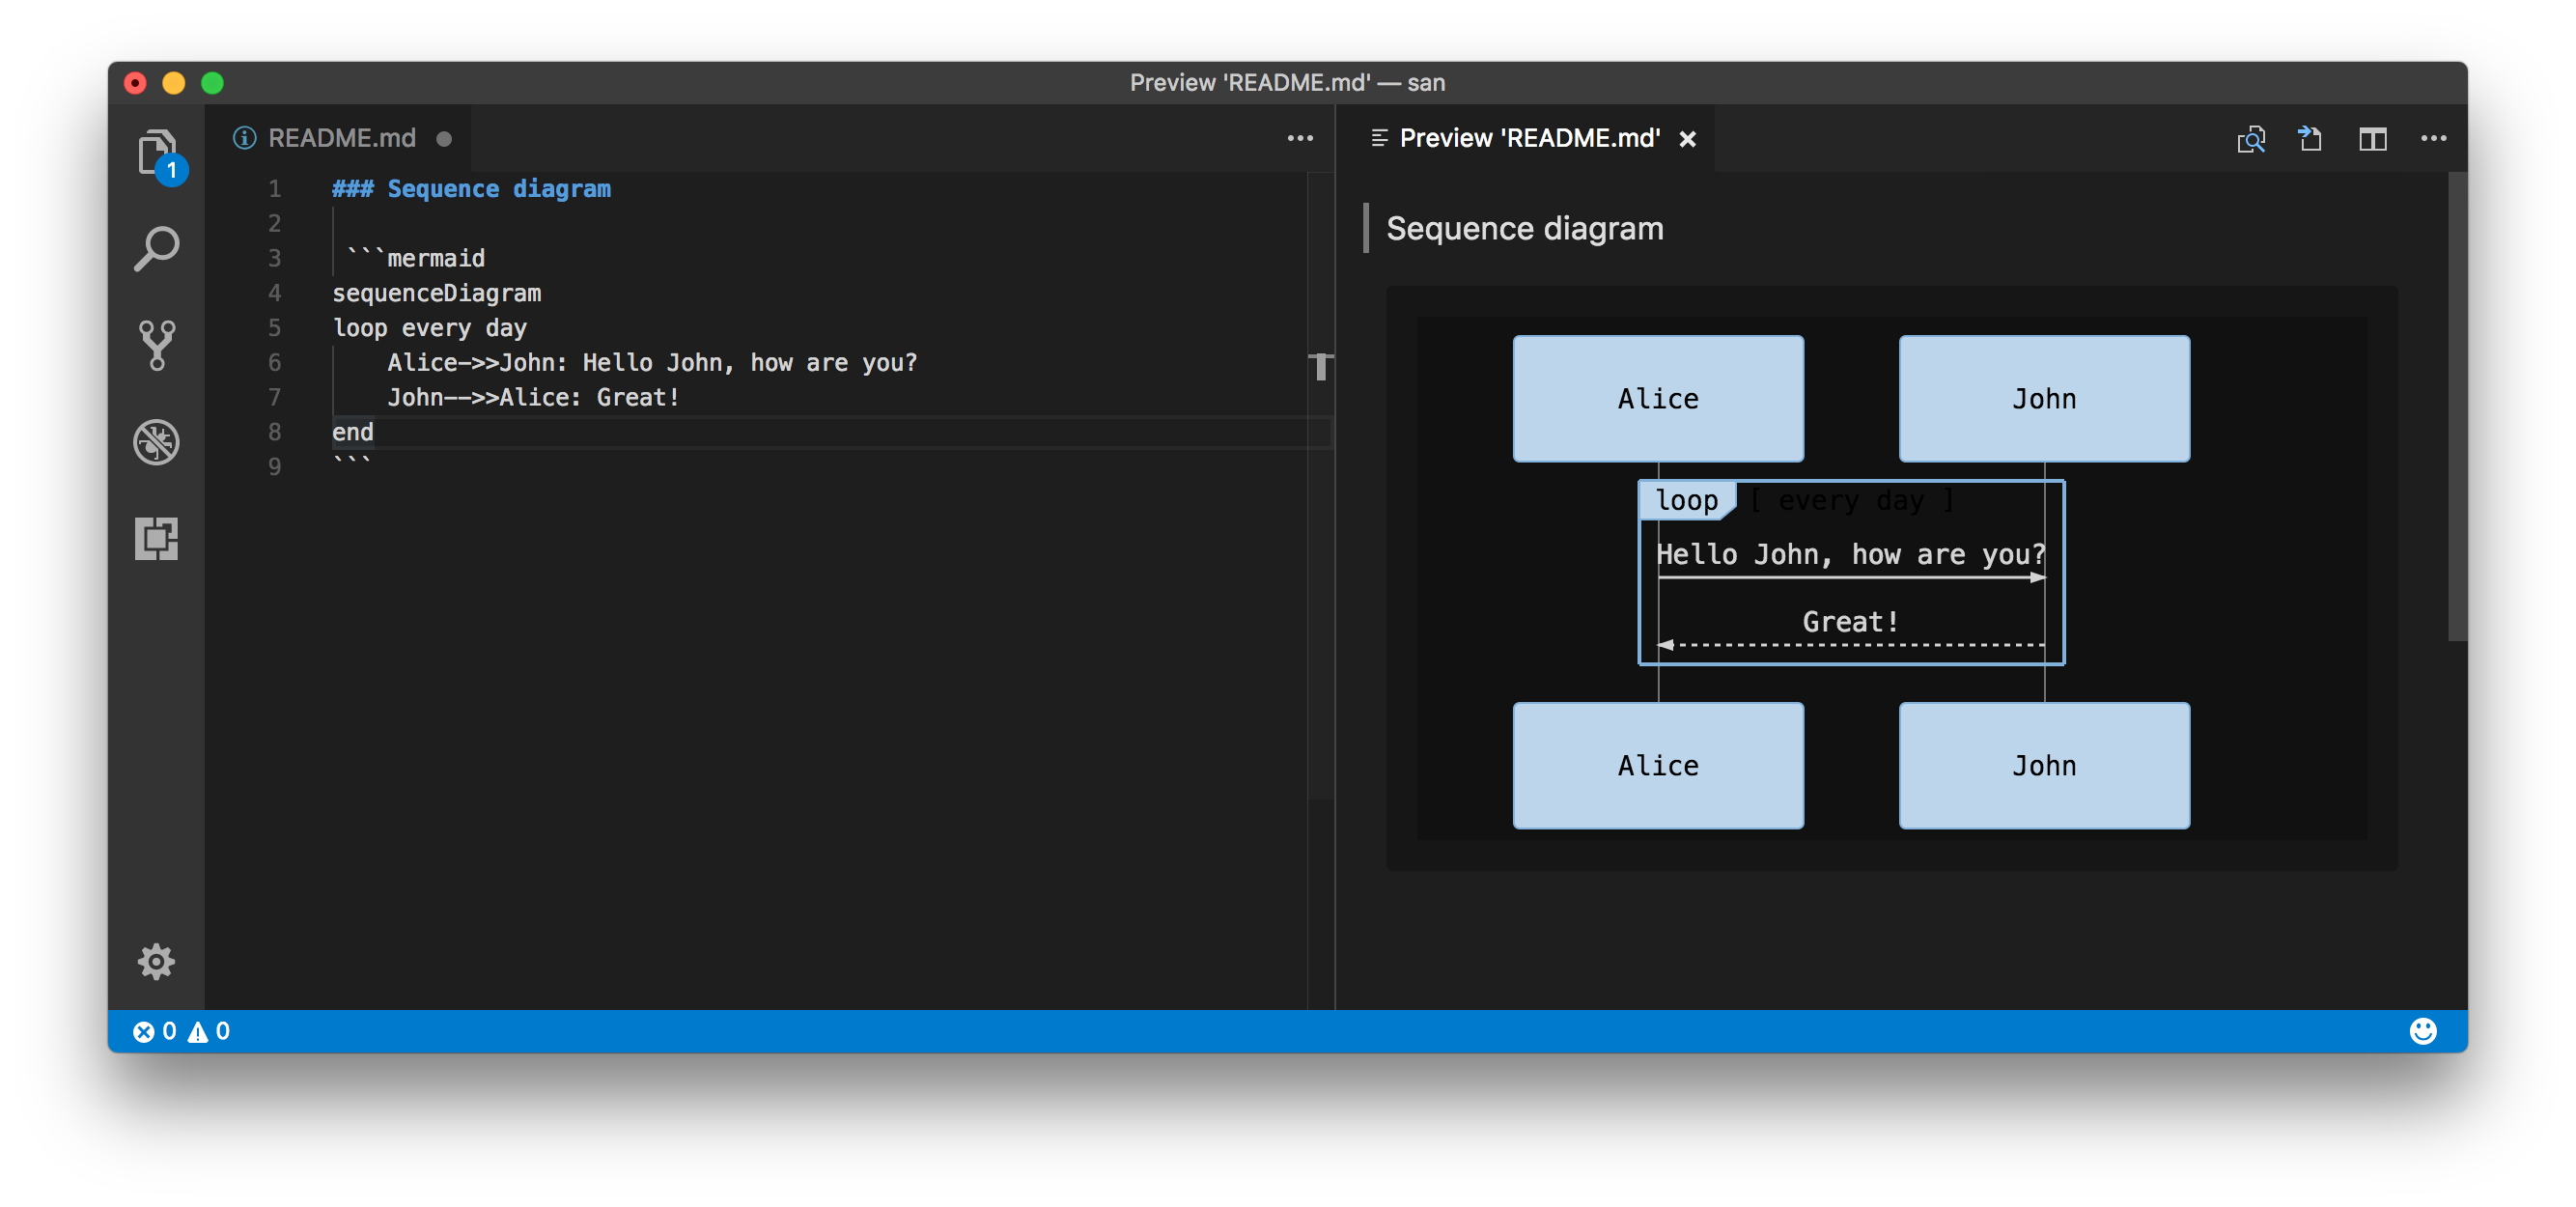Image resolution: width=2576 pixels, height=1207 pixels.
Task: Send feedback via the smiley icon
Action: pos(2424,1030)
